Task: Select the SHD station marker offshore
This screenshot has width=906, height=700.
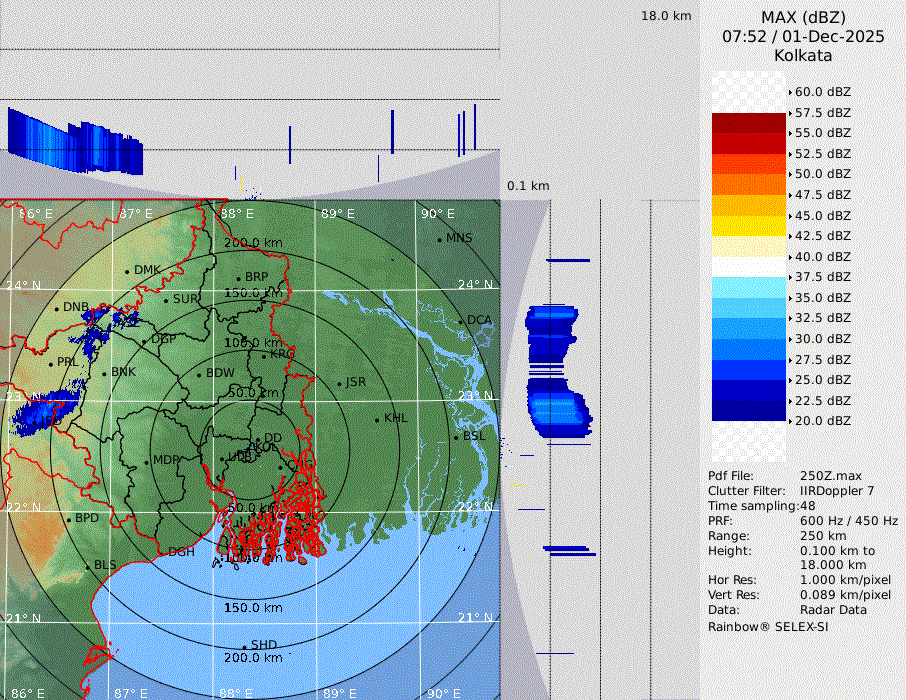Action: pos(244,646)
